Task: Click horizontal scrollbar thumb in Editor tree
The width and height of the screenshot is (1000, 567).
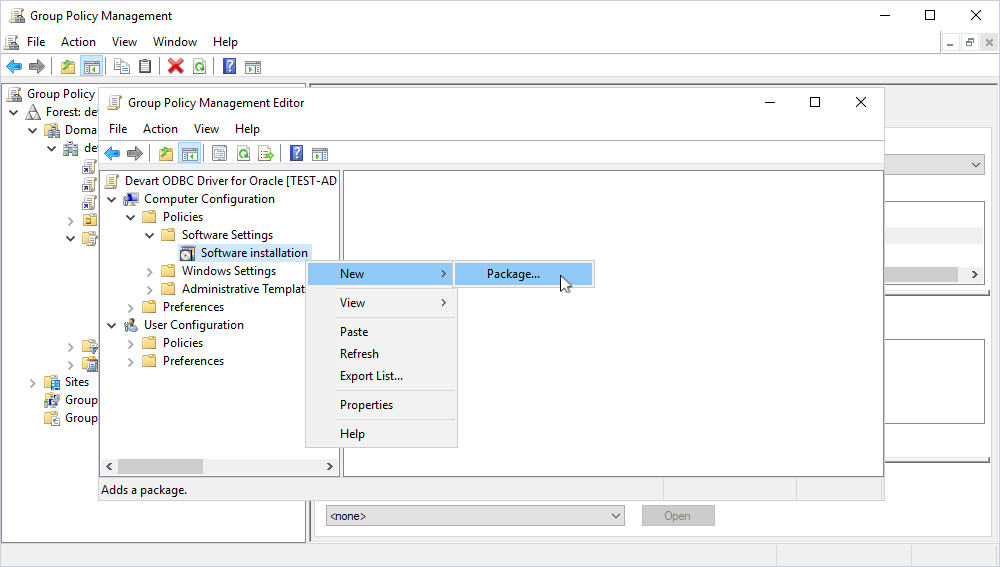Action: [160, 467]
